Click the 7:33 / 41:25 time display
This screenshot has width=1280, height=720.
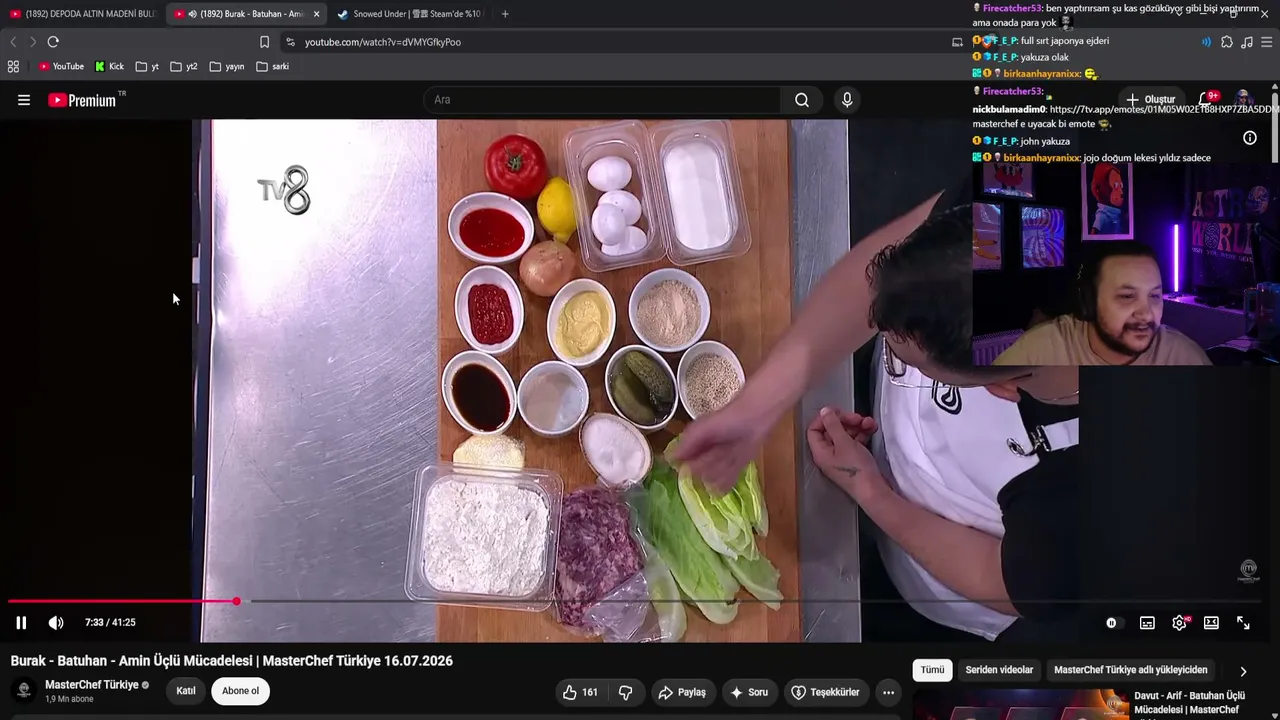tap(110, 623)
